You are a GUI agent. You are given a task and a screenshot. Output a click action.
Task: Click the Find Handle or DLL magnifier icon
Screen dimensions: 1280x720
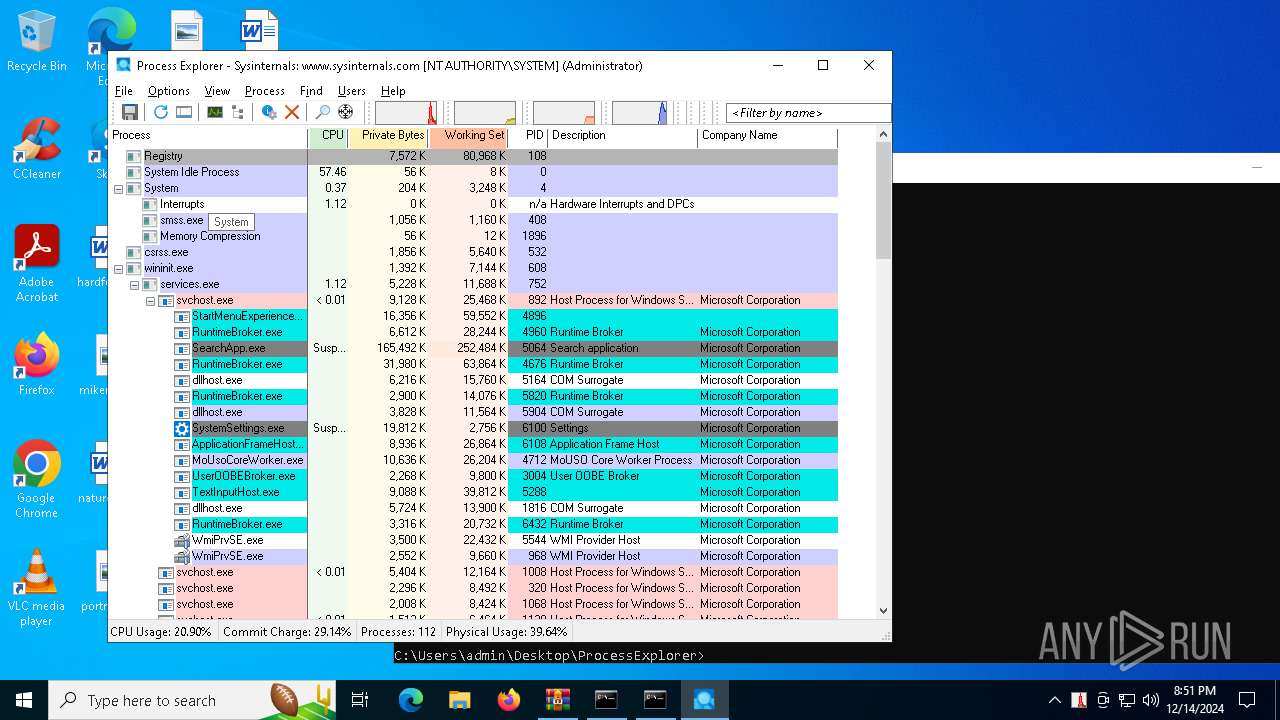pos(322,112)
